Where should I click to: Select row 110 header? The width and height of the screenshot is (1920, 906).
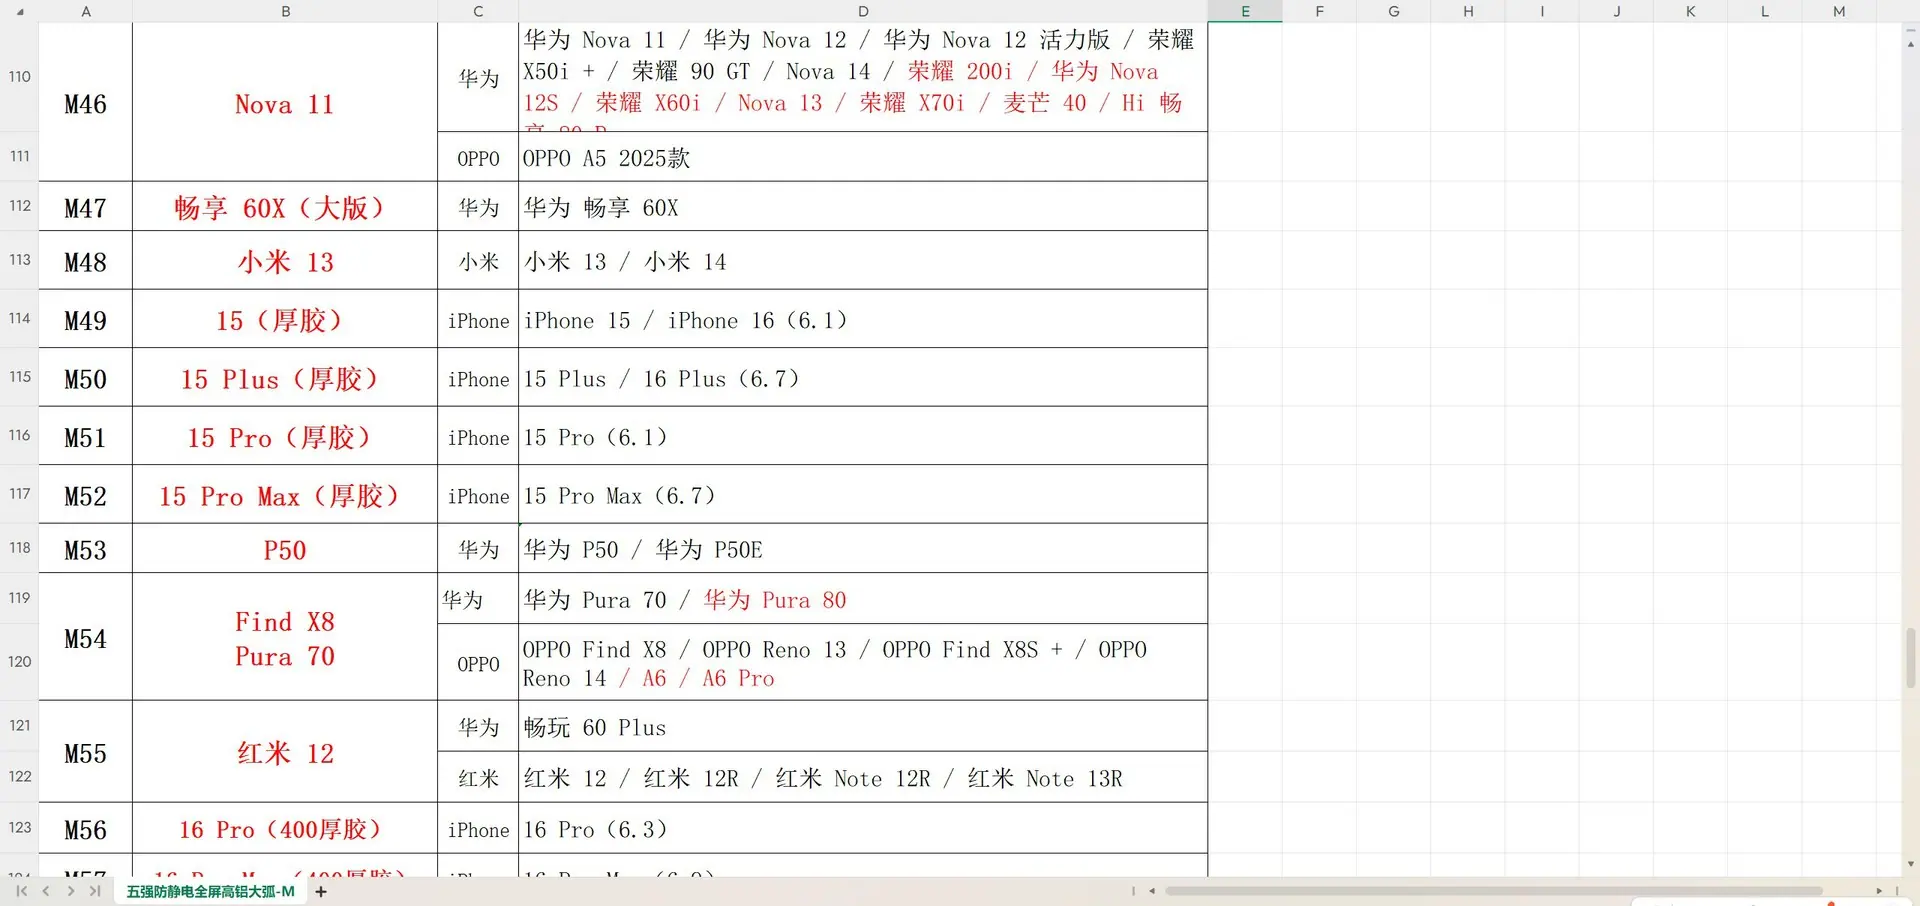(x=19, y=77)
